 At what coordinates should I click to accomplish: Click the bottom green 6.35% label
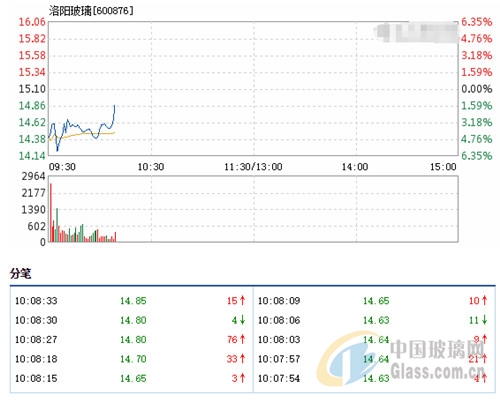(x=477, y=156)
